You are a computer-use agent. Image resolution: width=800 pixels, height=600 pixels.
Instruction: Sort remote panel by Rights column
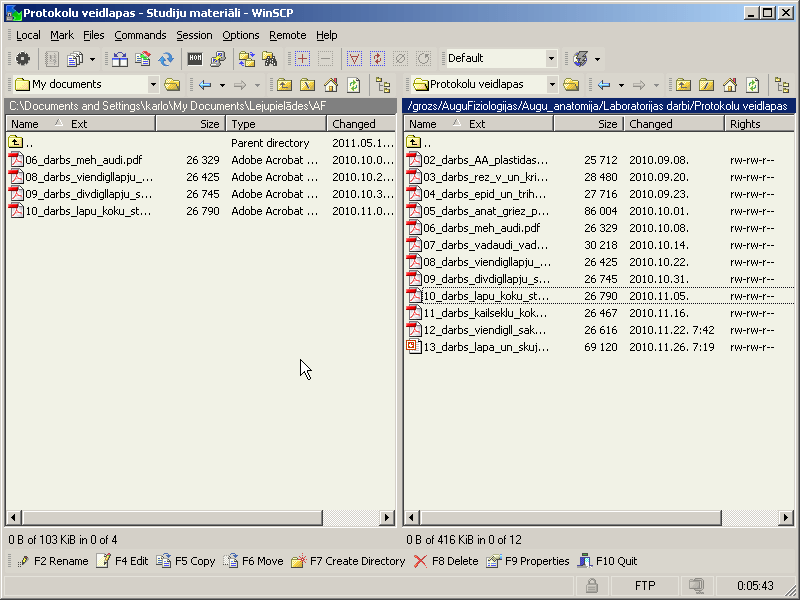pyautogui.click(x=759, y=124)
